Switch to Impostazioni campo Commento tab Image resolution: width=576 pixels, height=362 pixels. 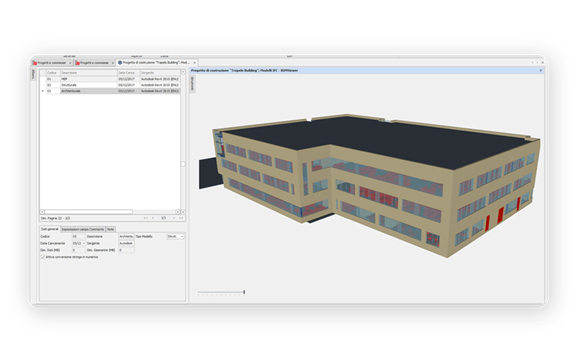(83, 229)
